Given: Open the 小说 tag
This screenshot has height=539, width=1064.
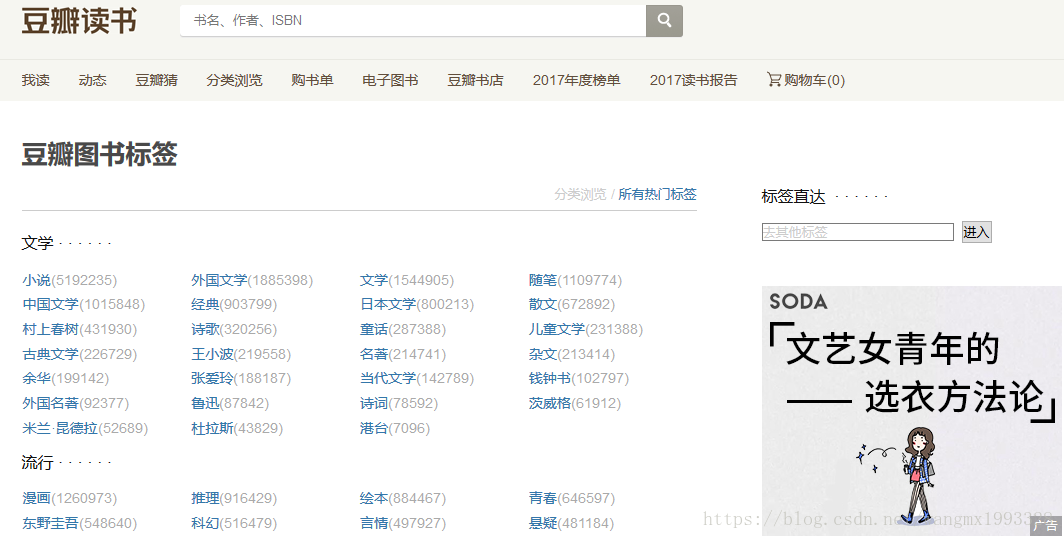Looking at the screenshot, I should [36, 280].
